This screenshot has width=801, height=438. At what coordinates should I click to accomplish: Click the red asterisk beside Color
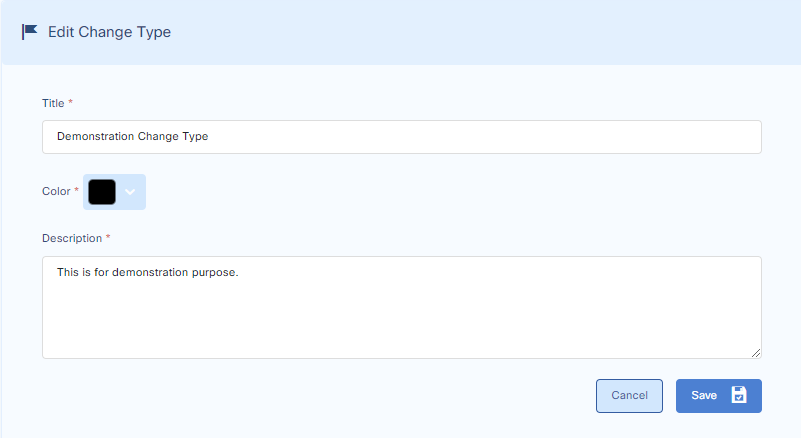point(77,190)
